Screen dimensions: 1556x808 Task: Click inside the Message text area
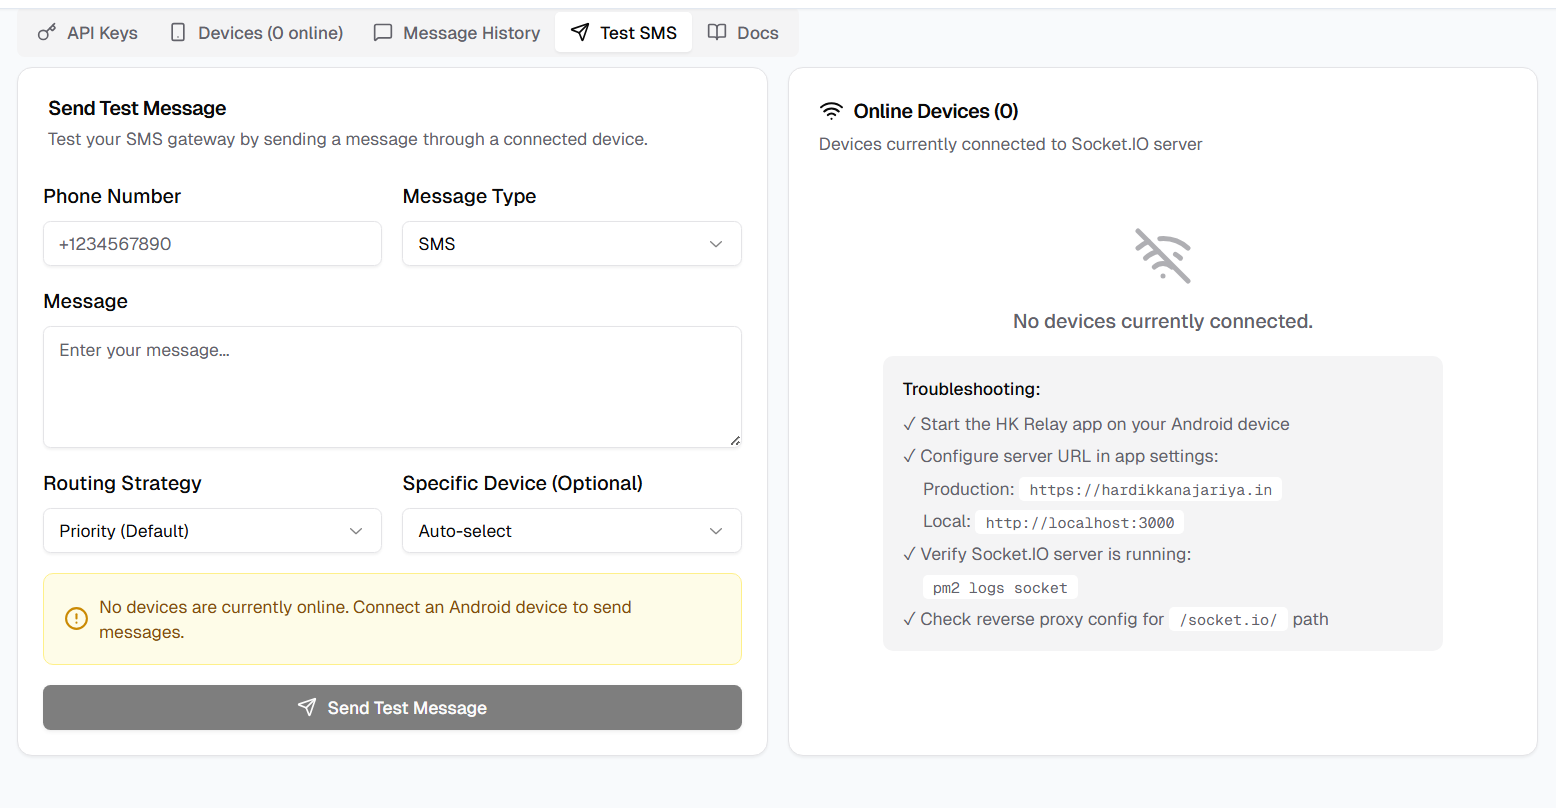coord(392,386)
